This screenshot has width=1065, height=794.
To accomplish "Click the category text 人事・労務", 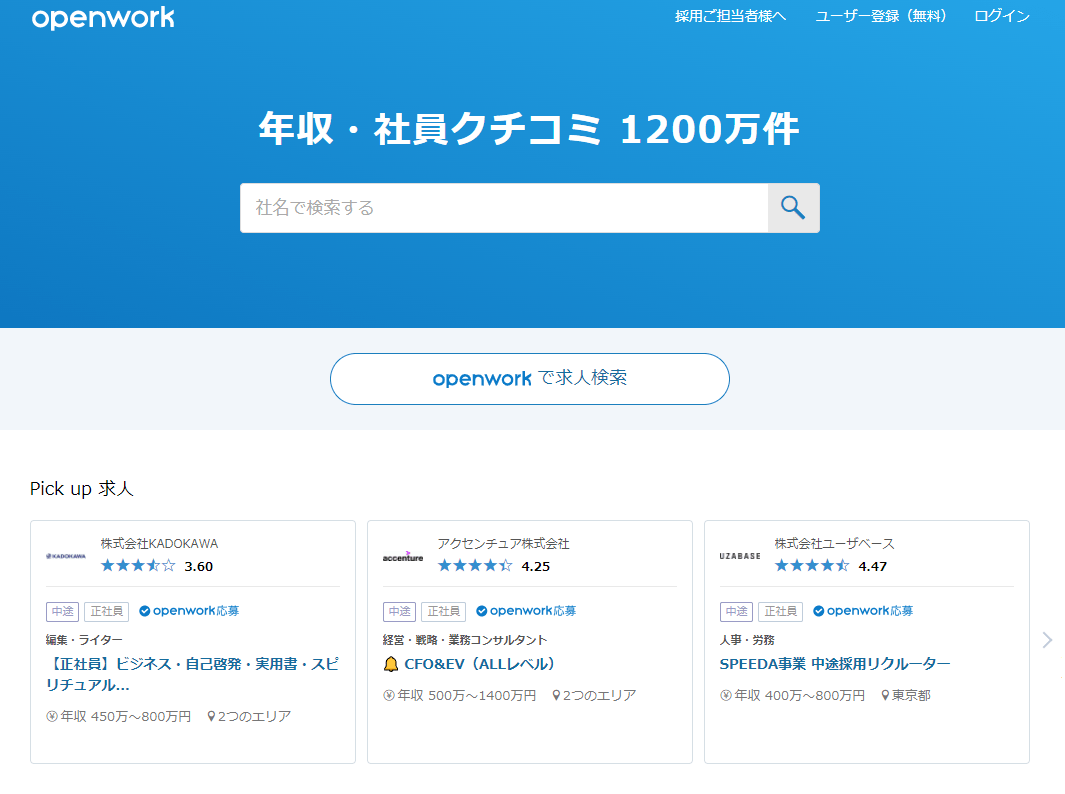I will (747, 640).
